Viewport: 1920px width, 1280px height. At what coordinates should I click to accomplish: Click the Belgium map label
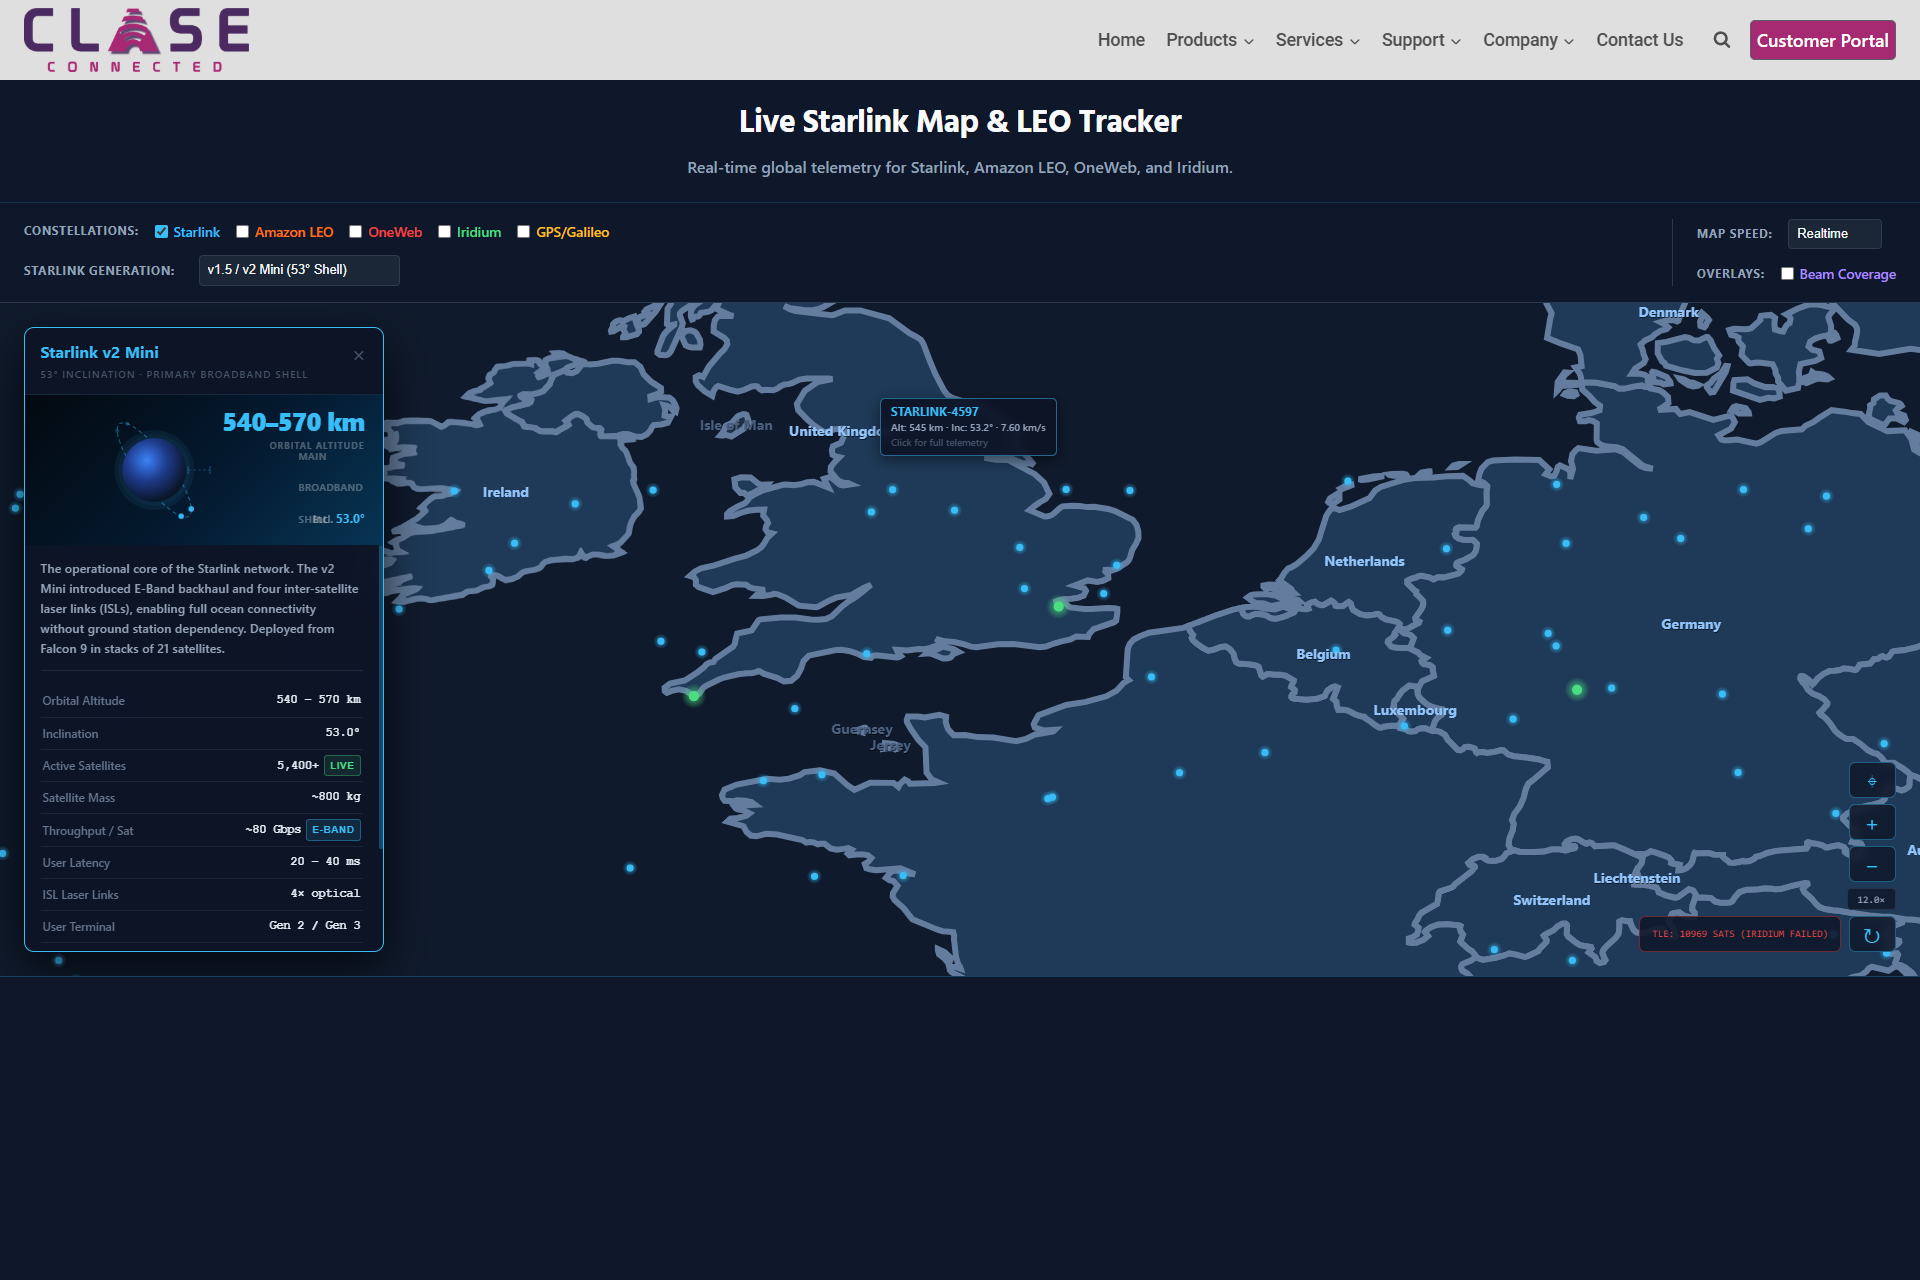(x=1323, y=654)
